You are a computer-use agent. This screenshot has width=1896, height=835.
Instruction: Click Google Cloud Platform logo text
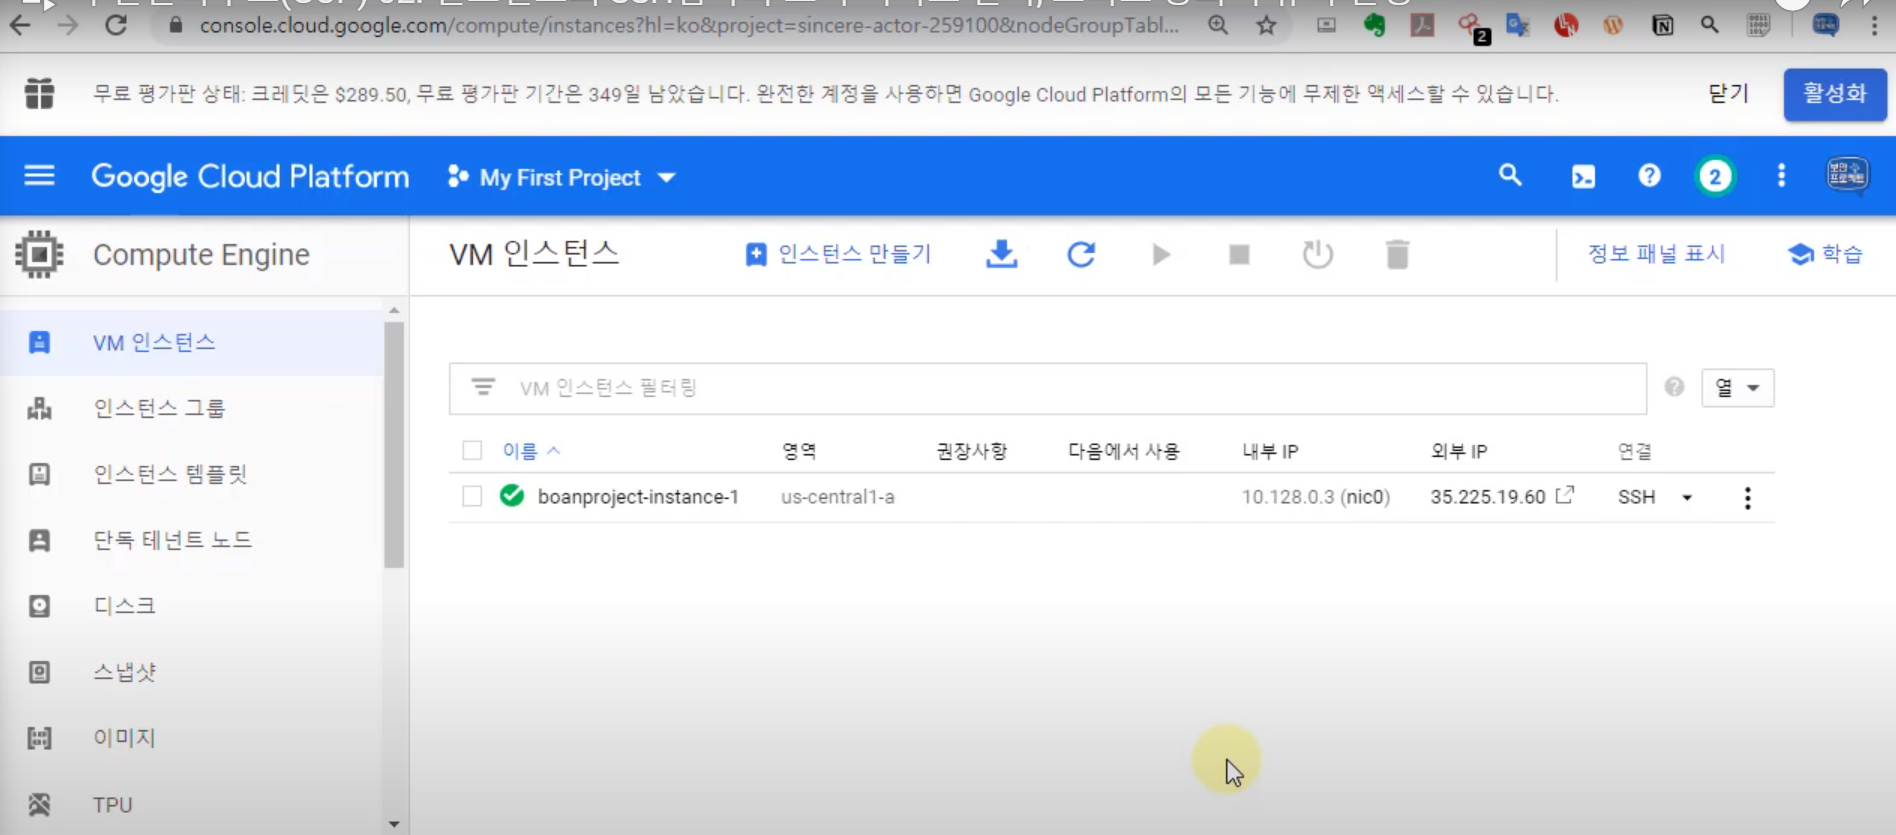[x=250, y=177]
